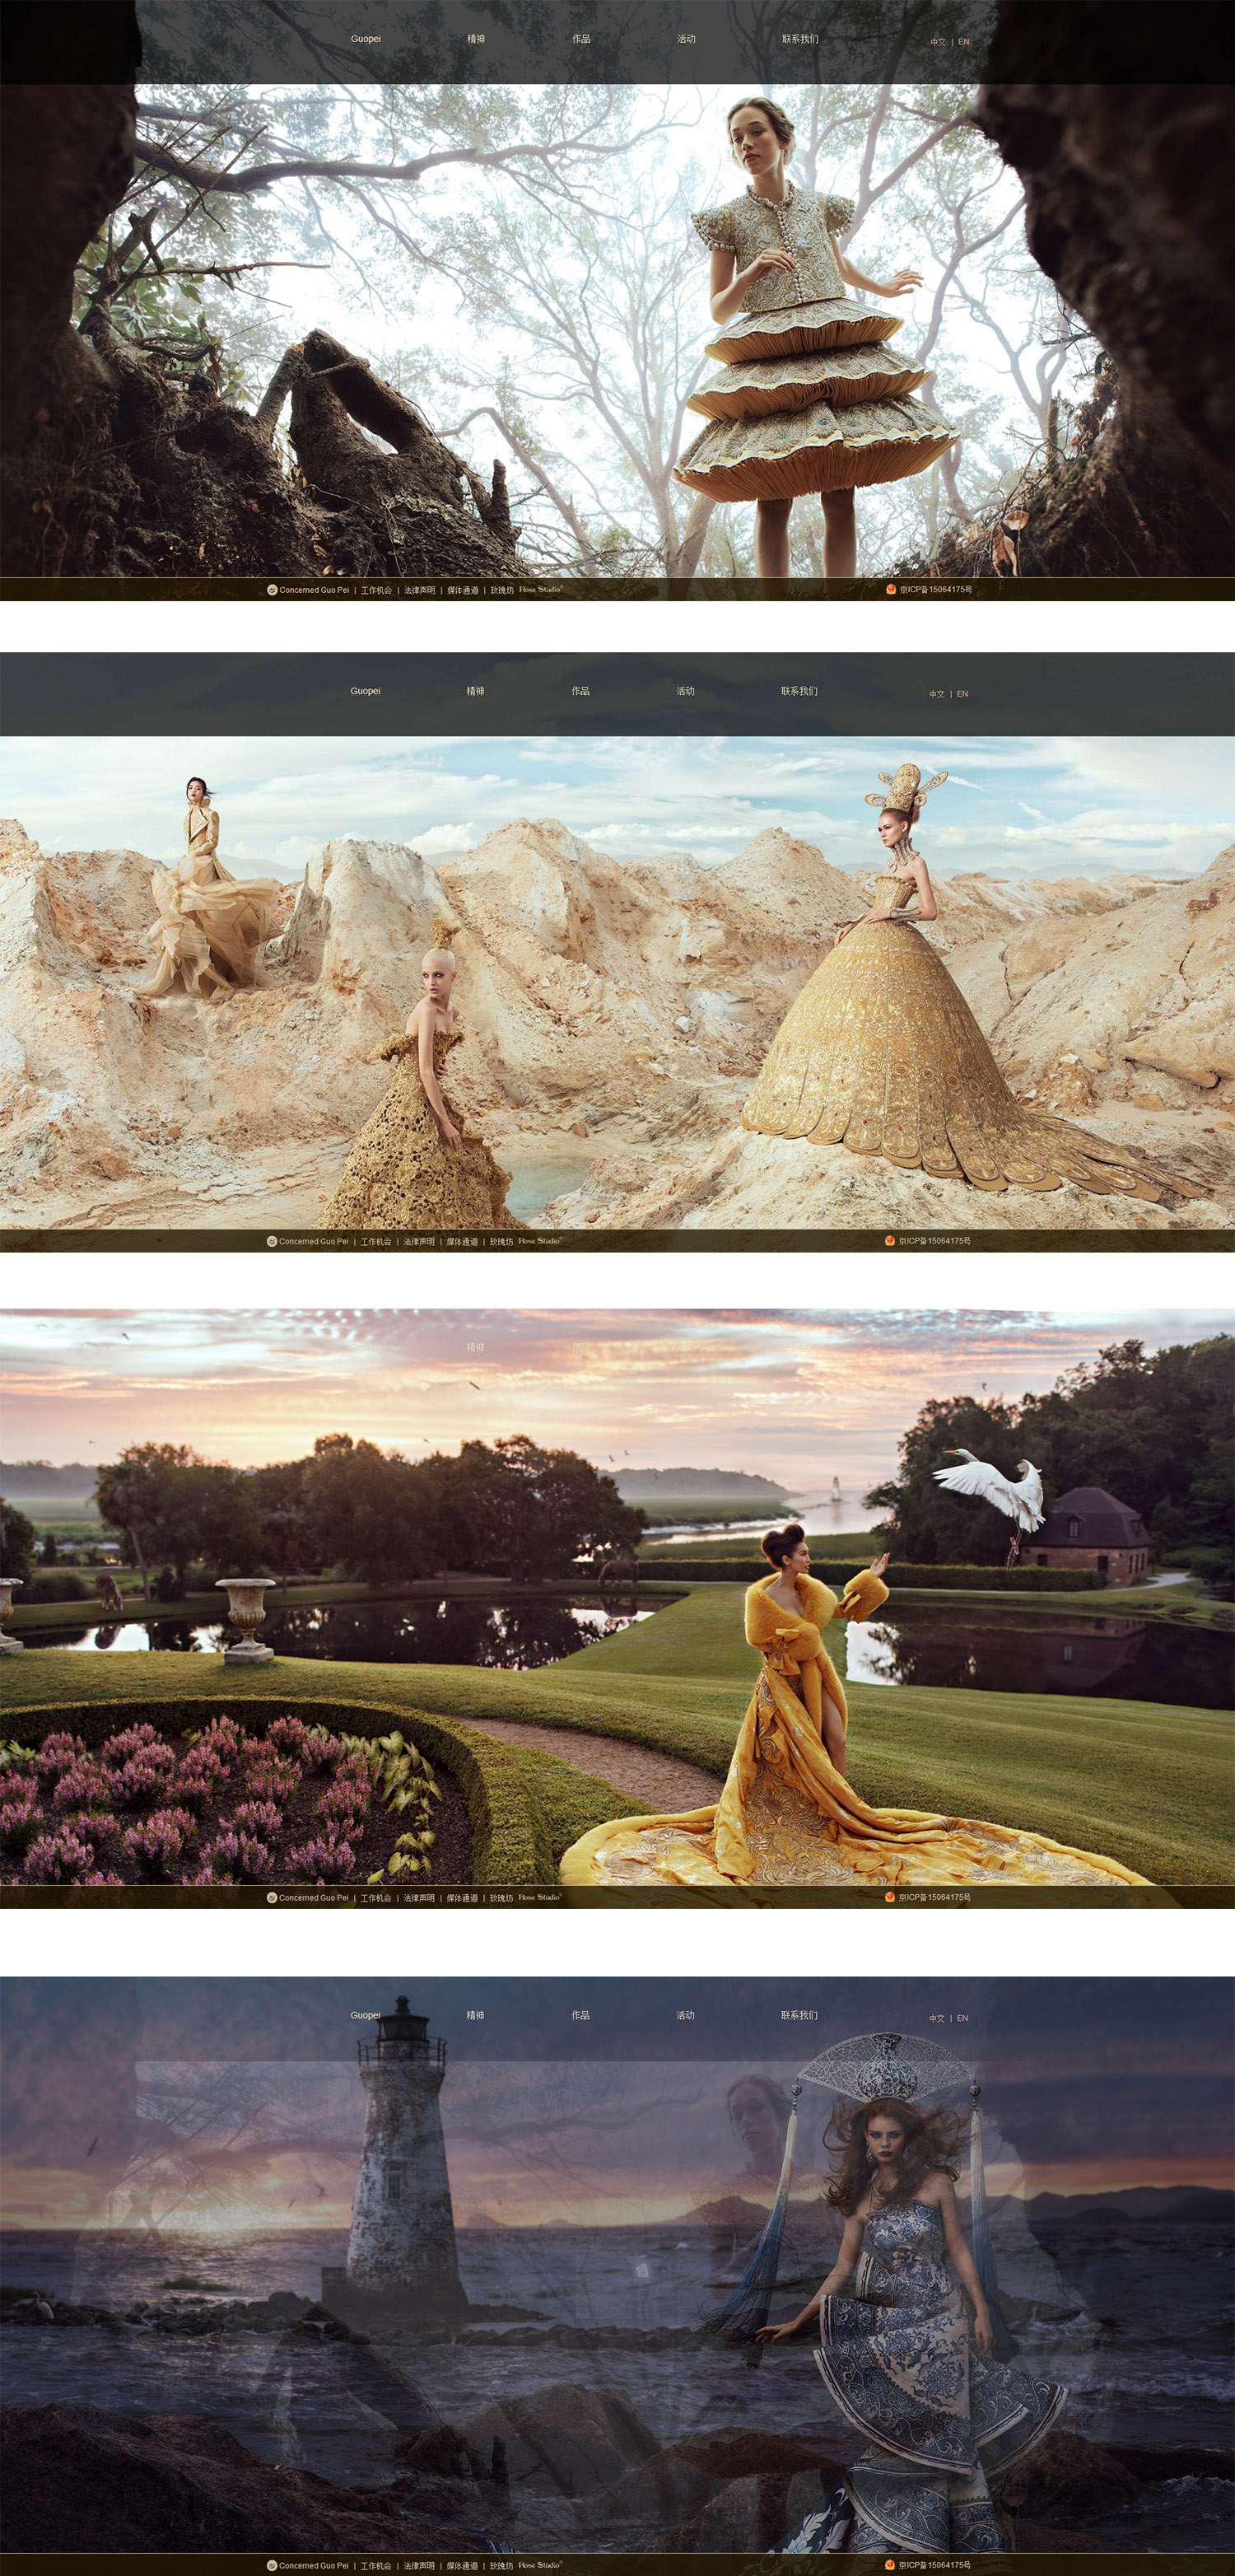Select 精神 in the desert banner navigation
Viewport: 1235px width, 2576px height.
475,691
